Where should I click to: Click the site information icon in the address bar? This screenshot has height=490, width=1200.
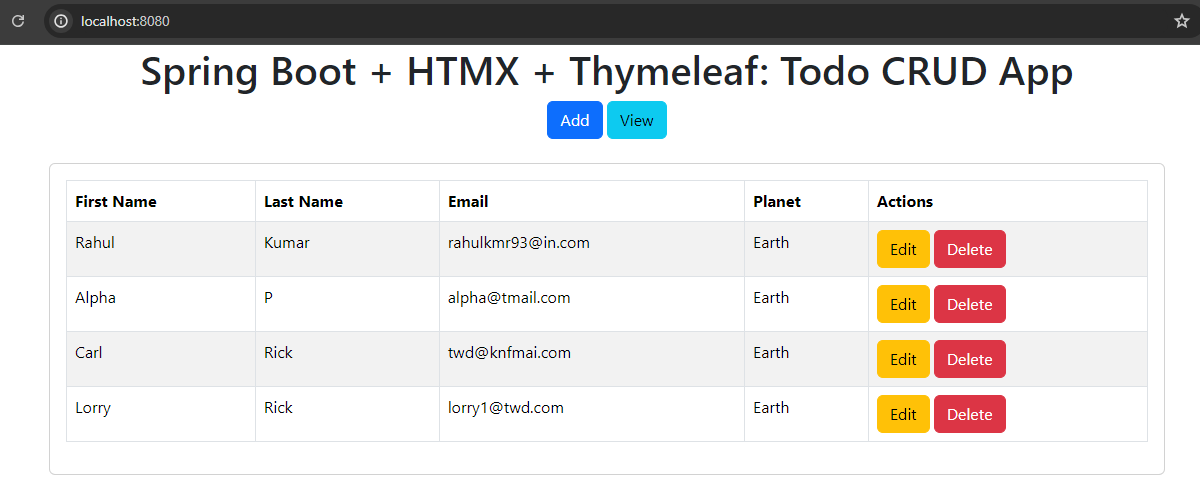[x=61, y=20]
